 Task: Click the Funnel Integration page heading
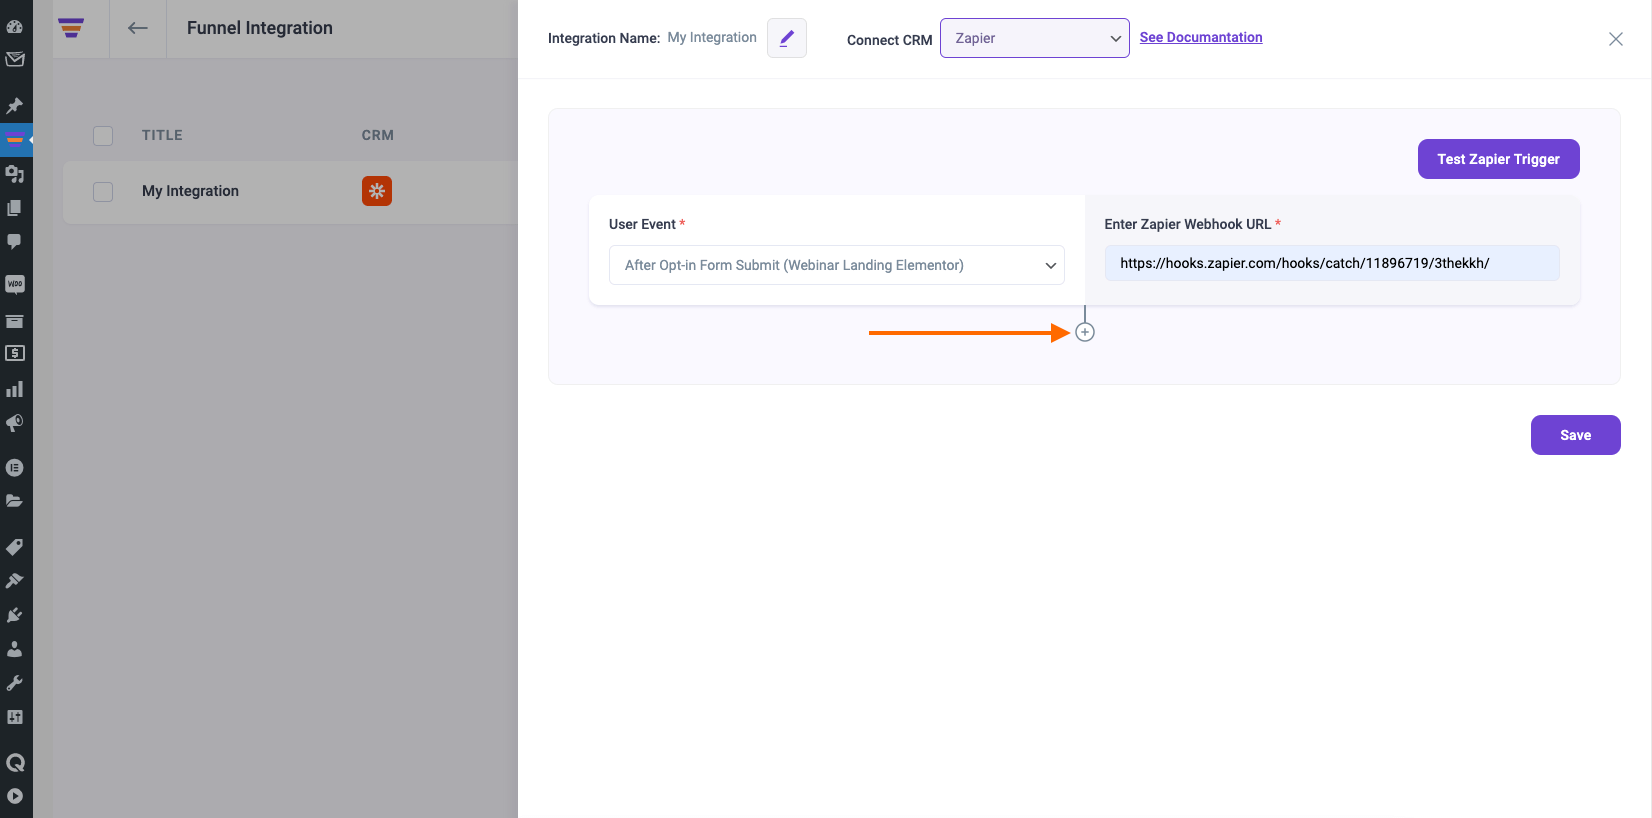point(260,28)
